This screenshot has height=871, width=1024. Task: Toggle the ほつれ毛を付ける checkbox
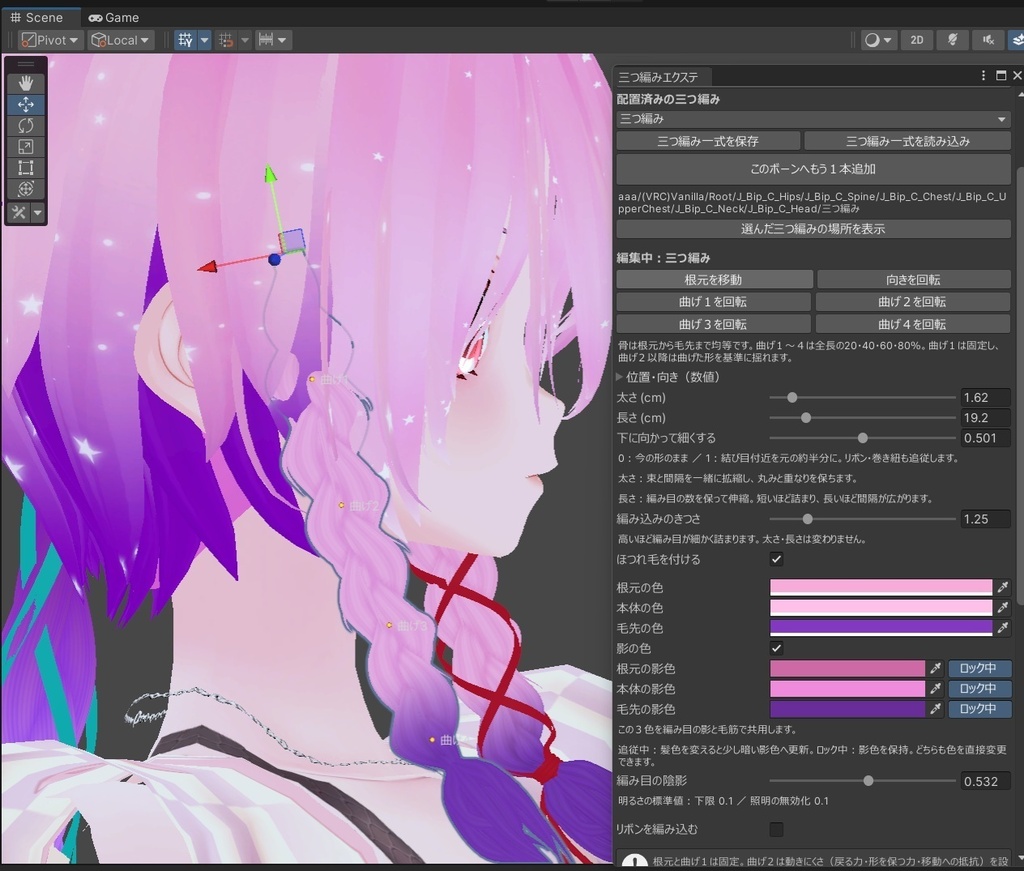coord(776,560)
